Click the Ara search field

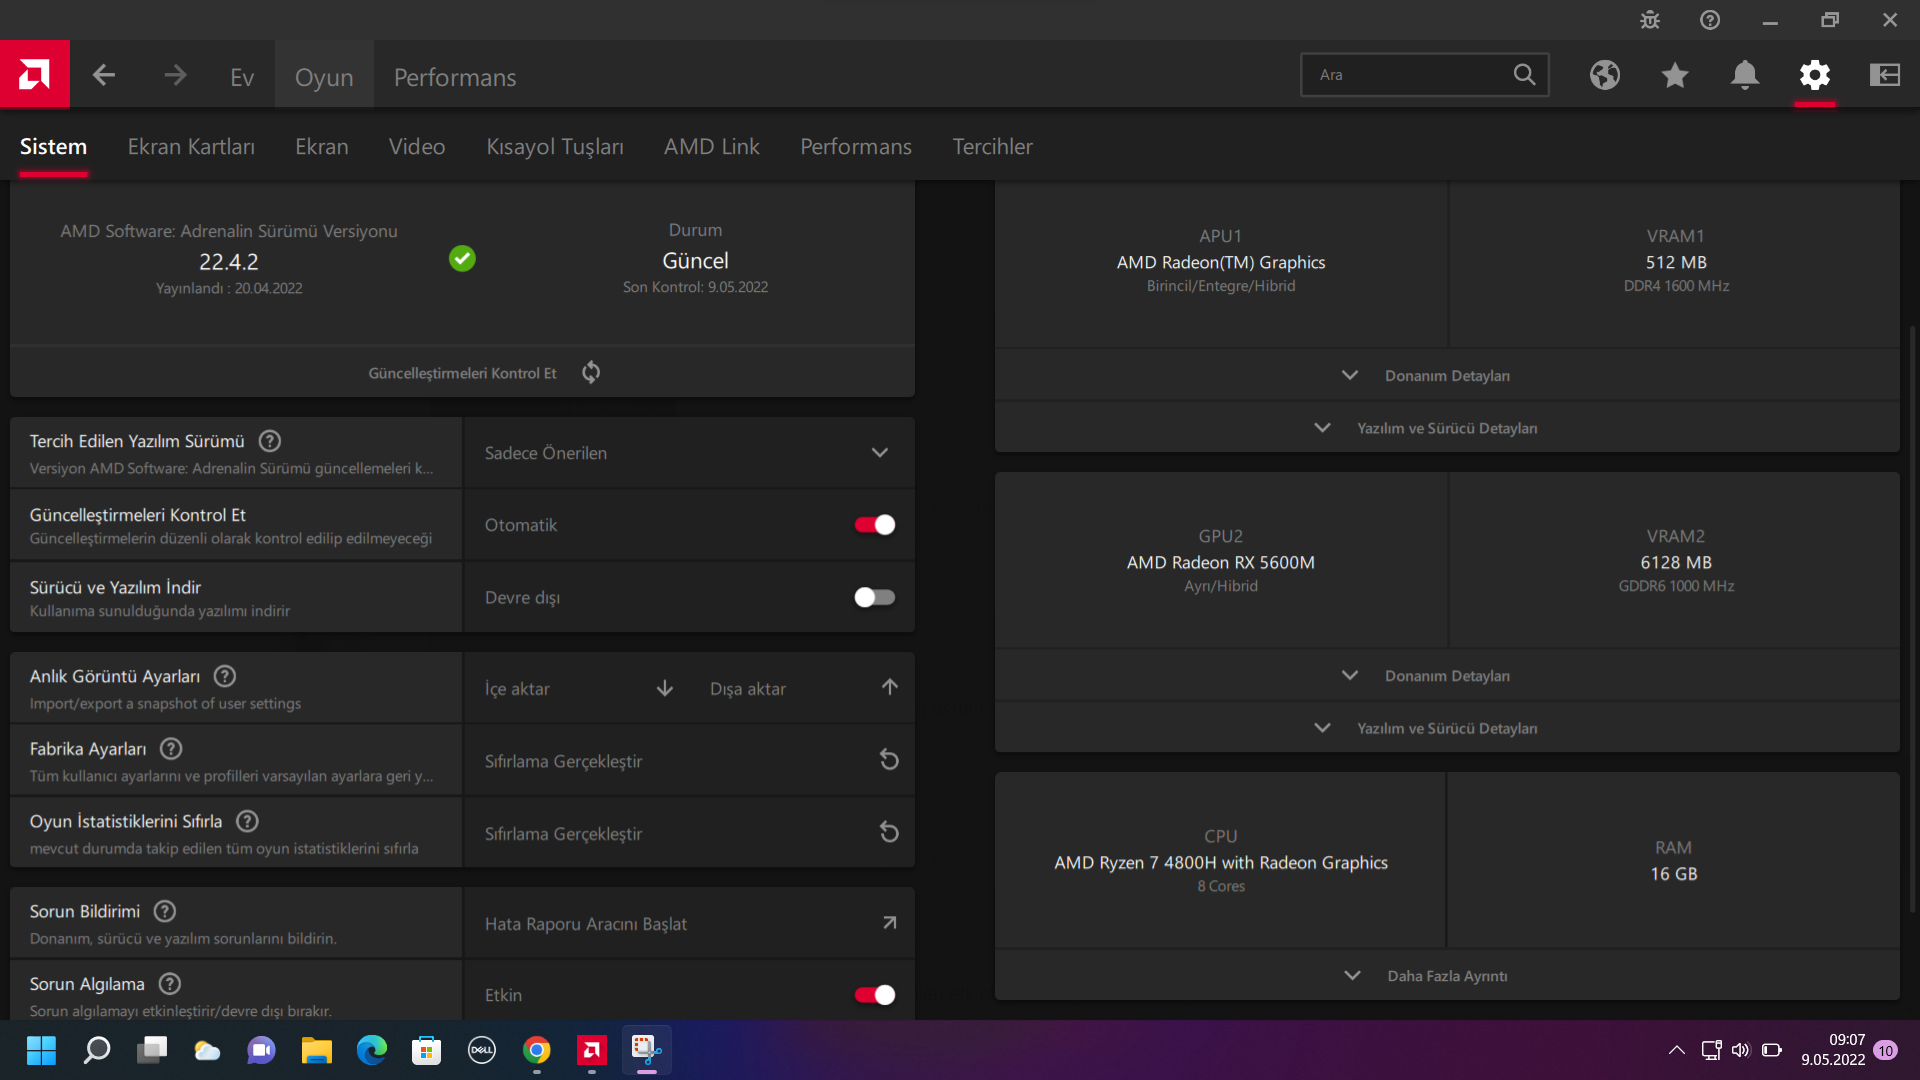click(1410, 75)
